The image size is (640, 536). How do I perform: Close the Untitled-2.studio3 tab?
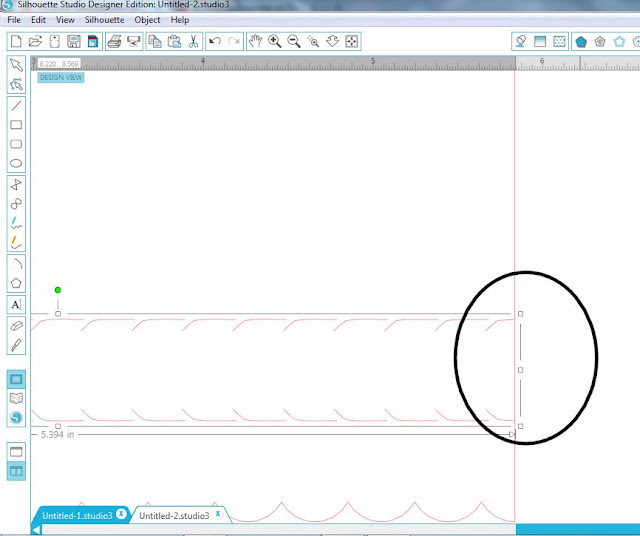[218, 514]
